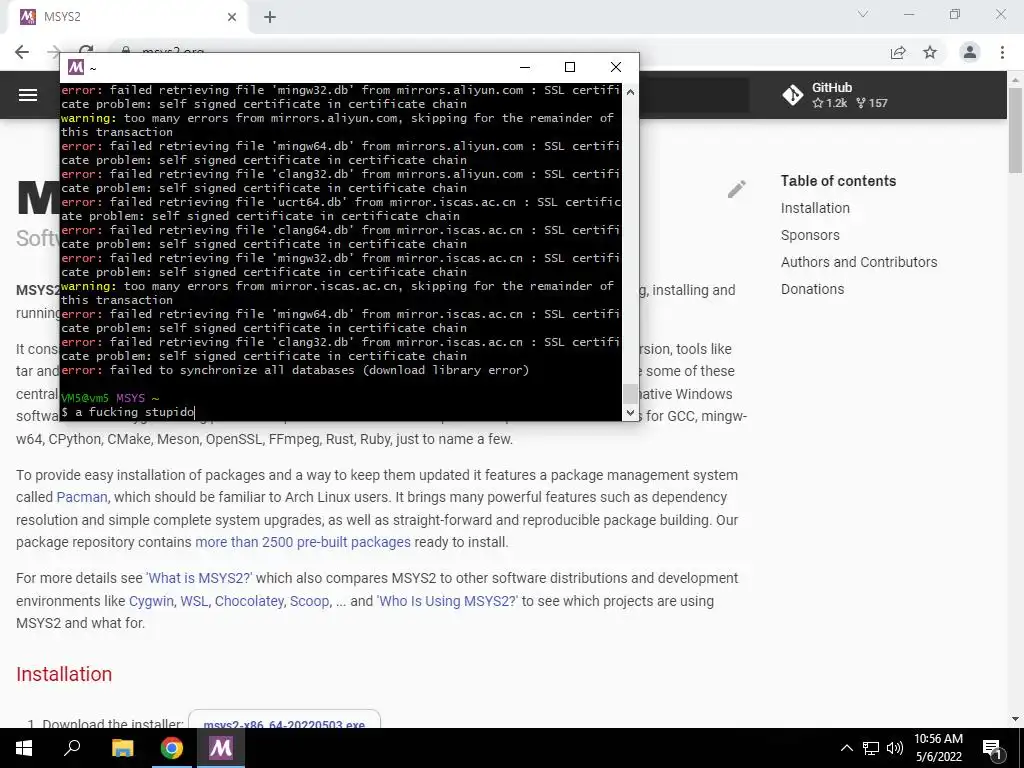The height and width of the screenshot is (768, 1024).
Task: Minimize the MSYS2 terminal window
Action: pyautogui.click(x=524, y=67)
